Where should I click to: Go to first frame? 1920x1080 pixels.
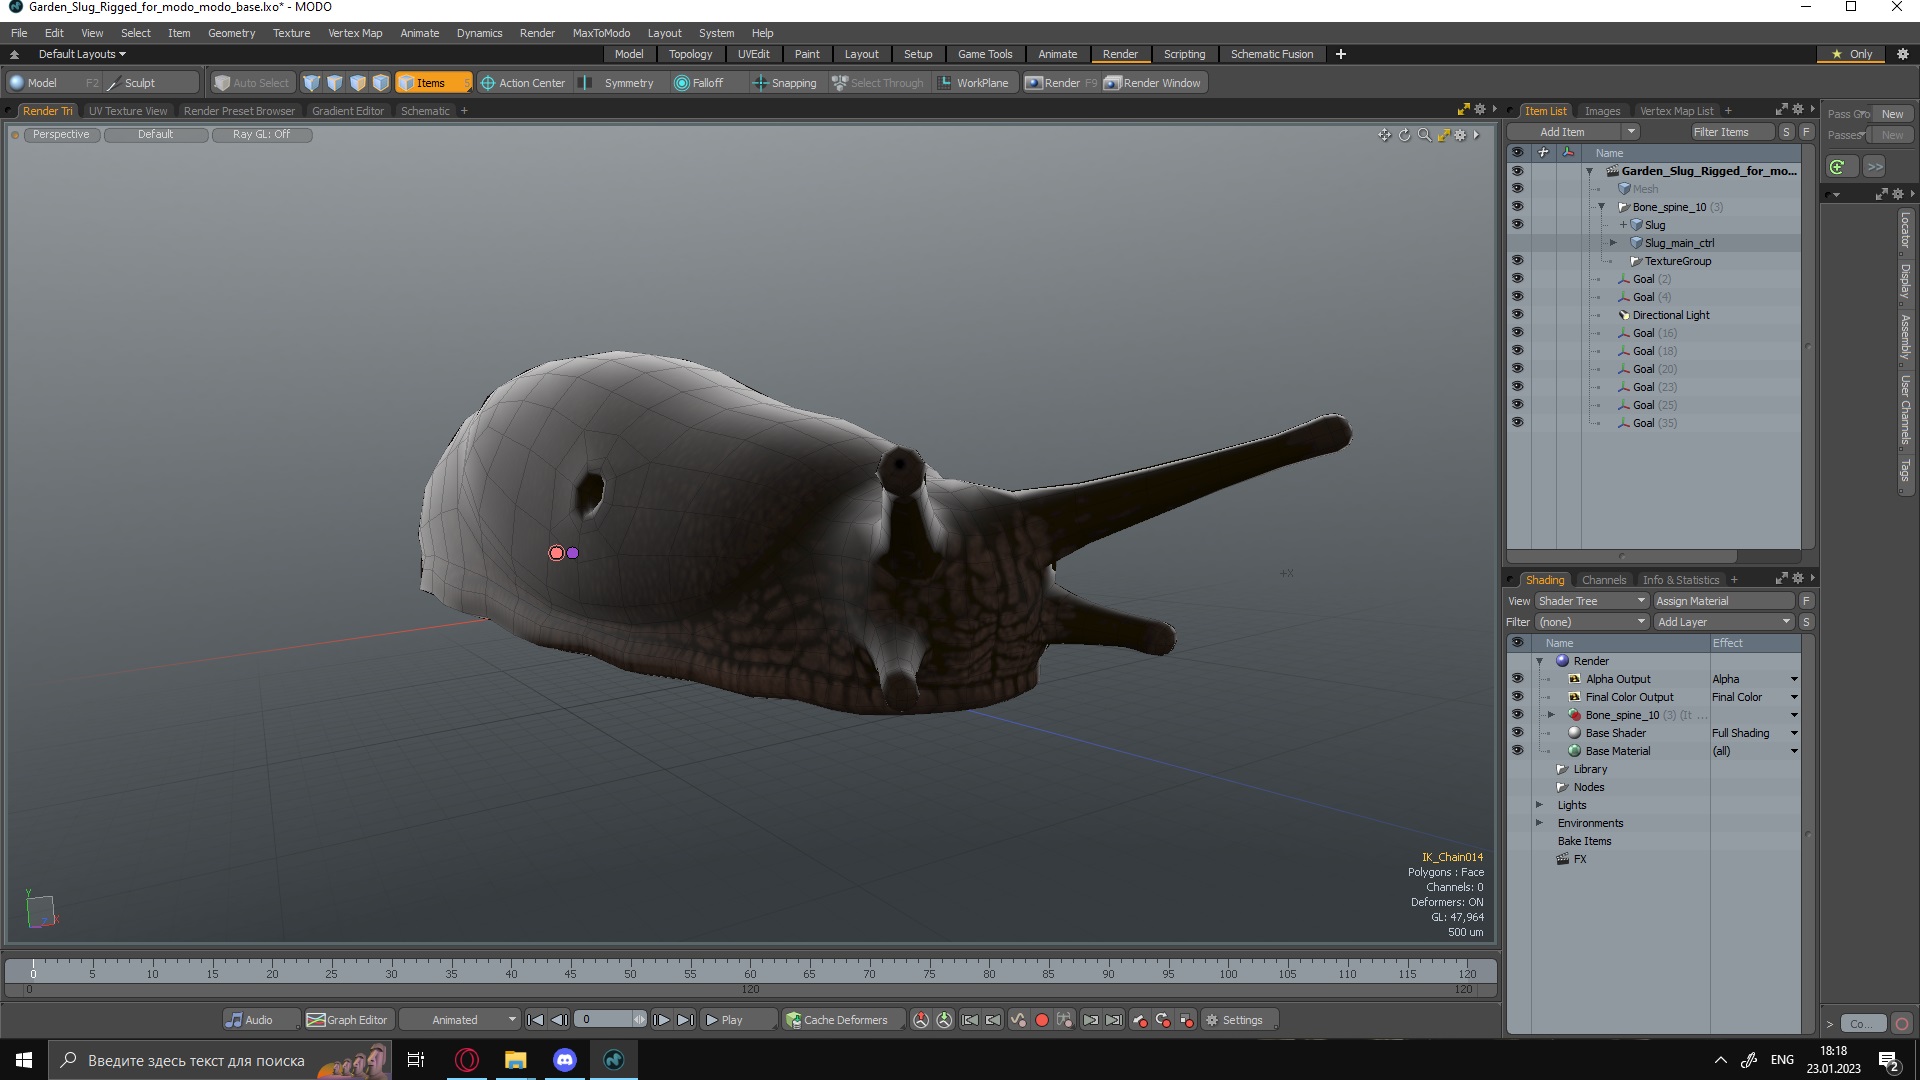coord(535,1020)
